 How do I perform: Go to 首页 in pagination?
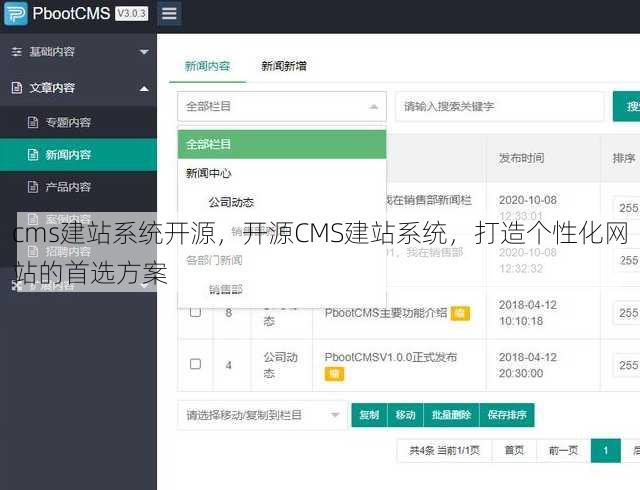(514, 451)
